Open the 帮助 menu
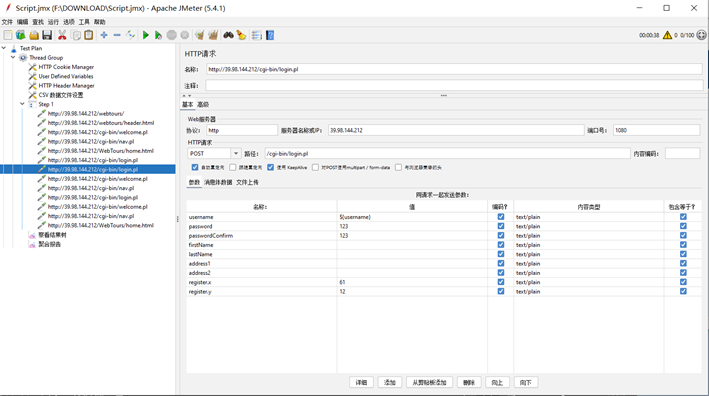Viewport: 709px width, 396px height. [x=99, y=22]
